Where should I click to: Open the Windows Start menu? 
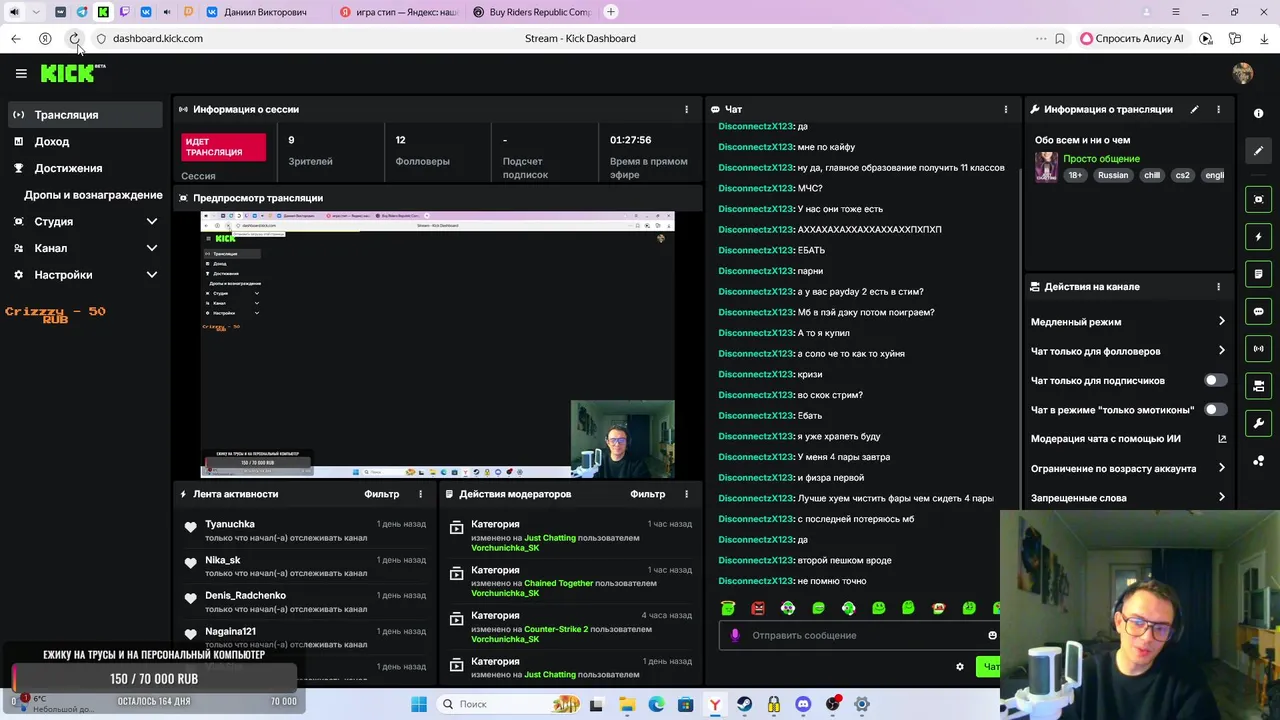pyautogui.click(x=419, y=704)
